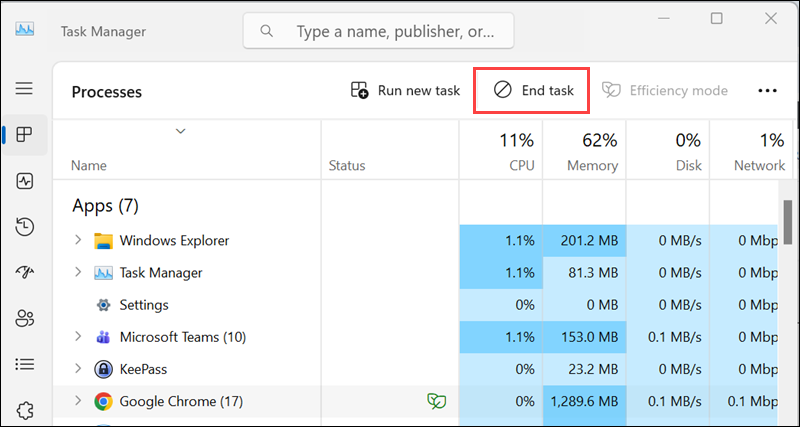Open the Startup apps sidebar icon
Viewport: 800px width, 427px height.
(24, 273)
